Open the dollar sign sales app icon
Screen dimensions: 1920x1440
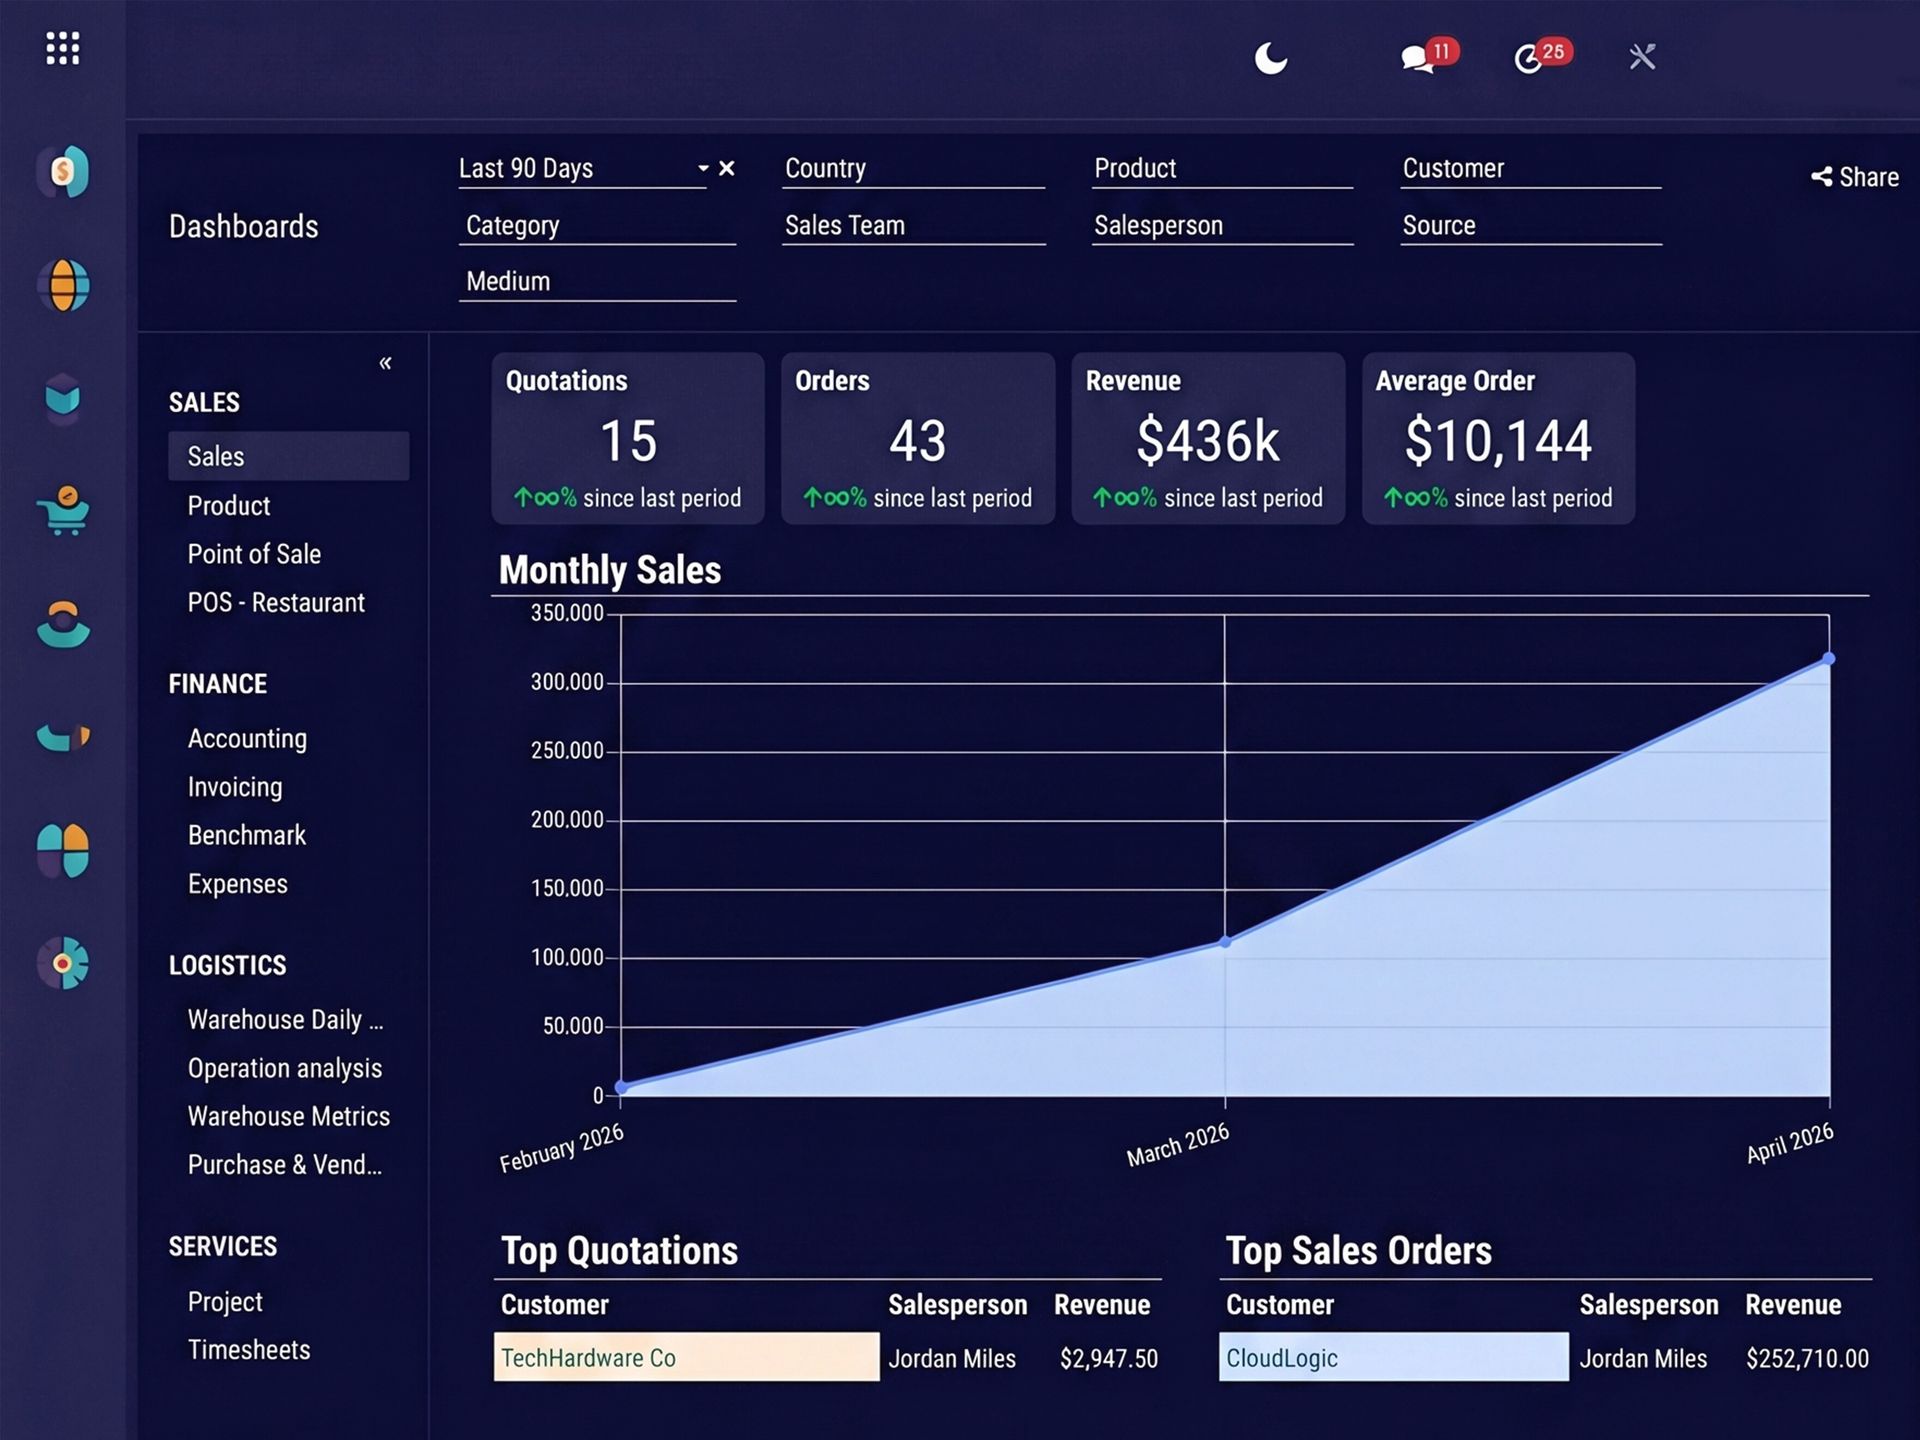click(64, 171)
